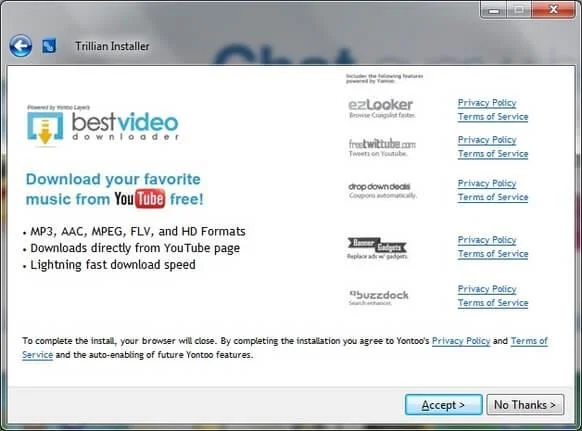The width and height of the screenshot is (582, 431).
Task: Open freetwittube Privacy Policy link
Action: (x=487, y=140)
